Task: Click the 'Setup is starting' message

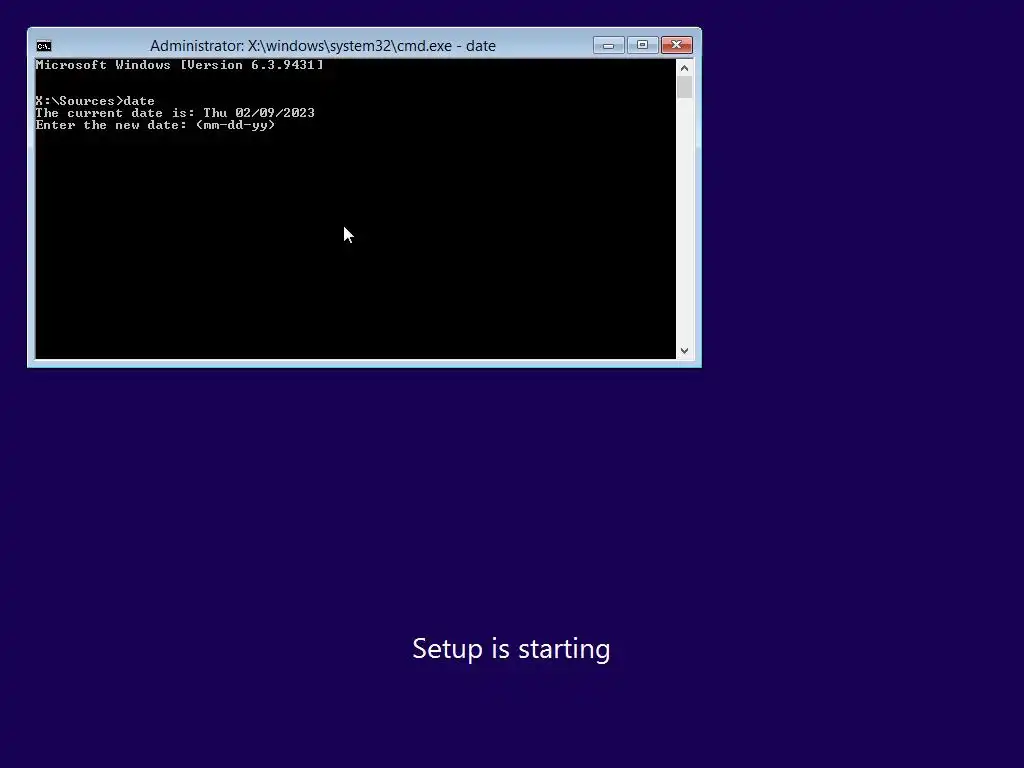Action: pyautogui.click(x=511, y=649)
